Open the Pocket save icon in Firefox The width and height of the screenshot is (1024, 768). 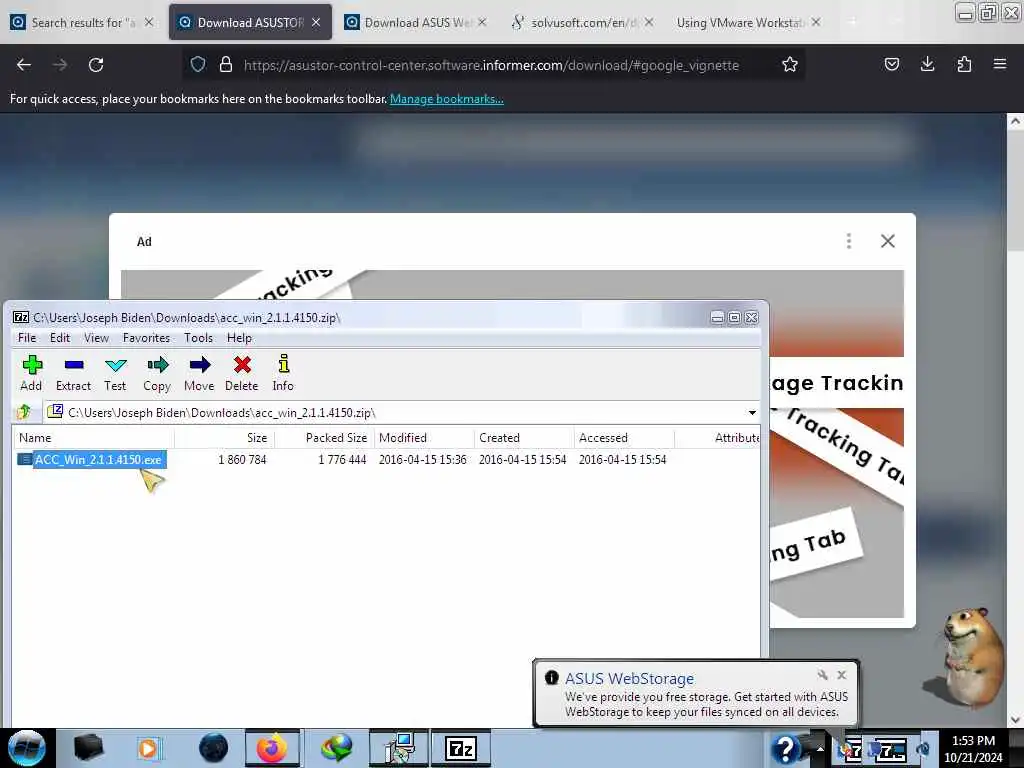[x=891, y=64]
